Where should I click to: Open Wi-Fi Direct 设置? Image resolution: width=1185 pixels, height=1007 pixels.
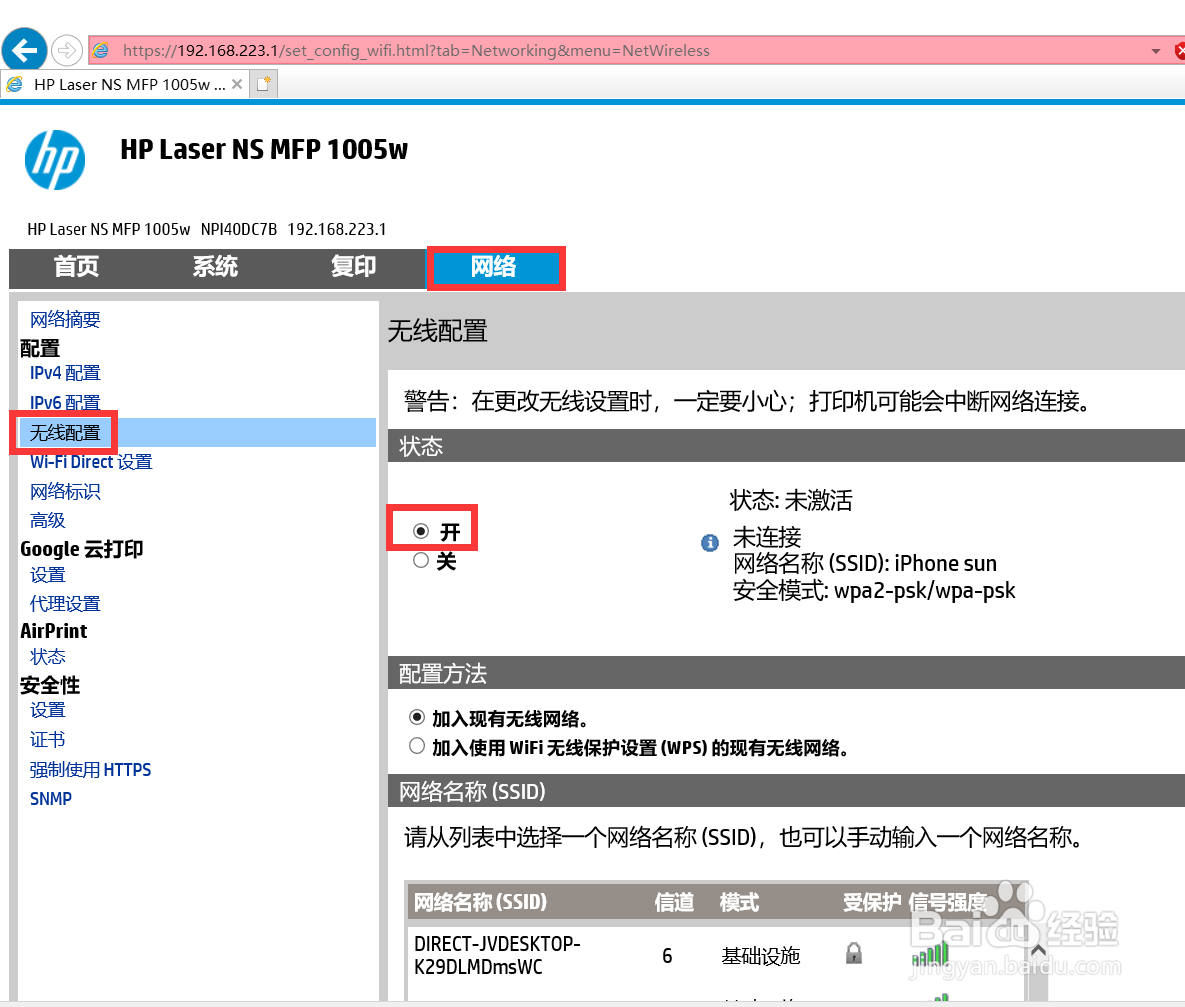91,462
